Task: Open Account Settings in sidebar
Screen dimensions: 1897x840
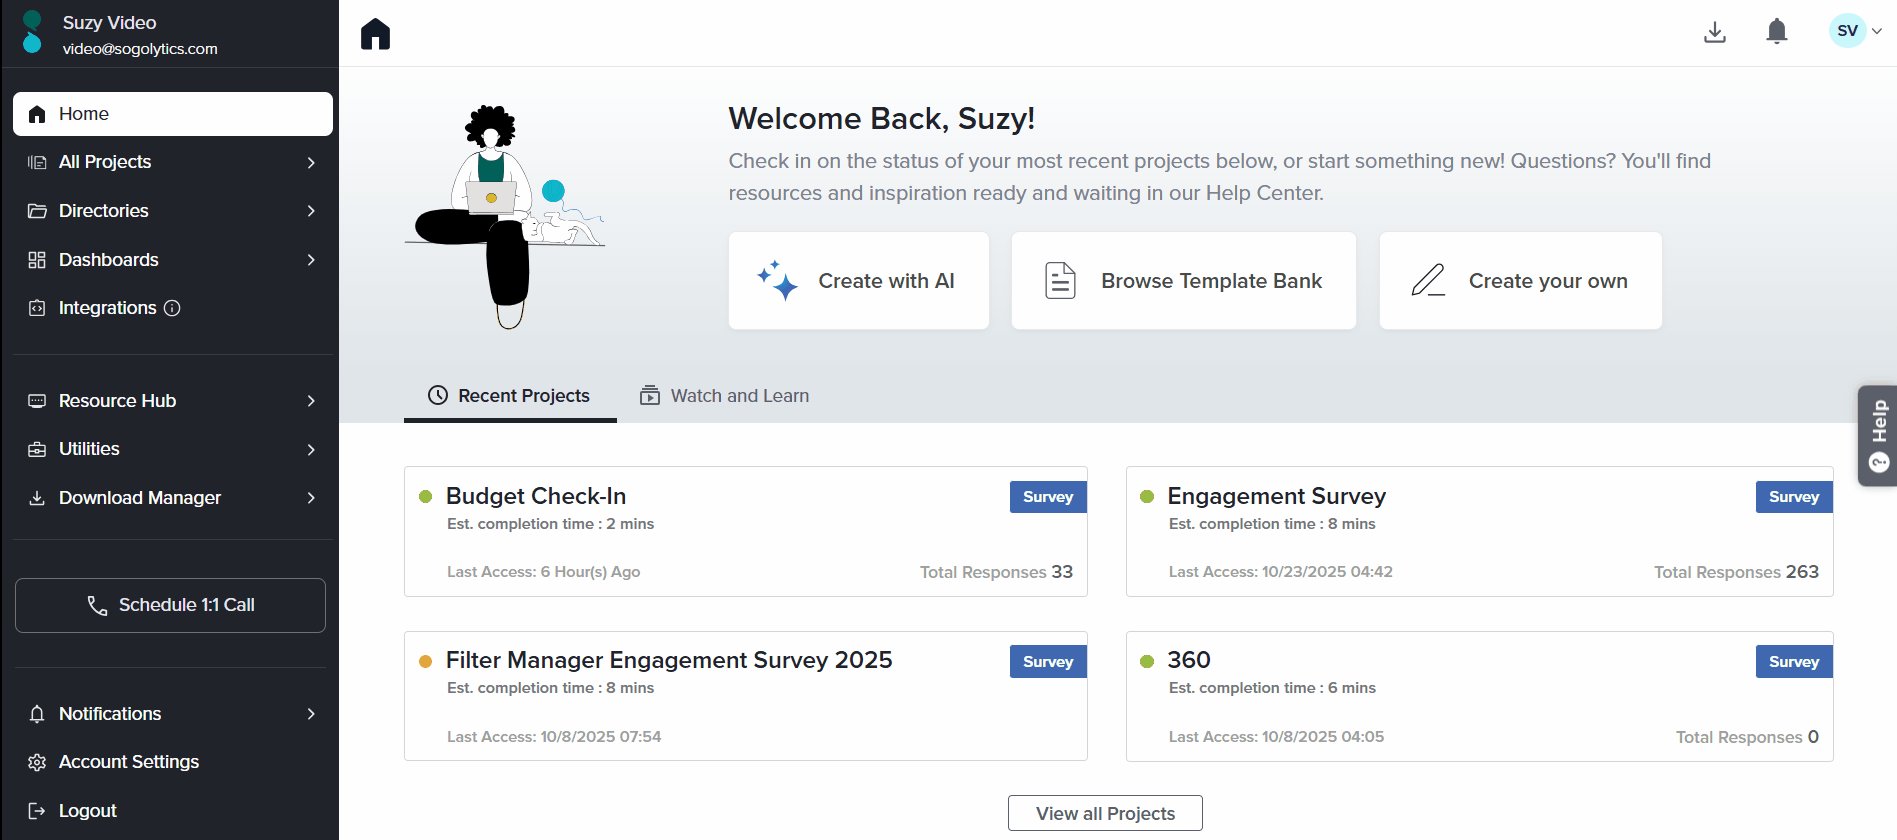Action: pos(129,762)
